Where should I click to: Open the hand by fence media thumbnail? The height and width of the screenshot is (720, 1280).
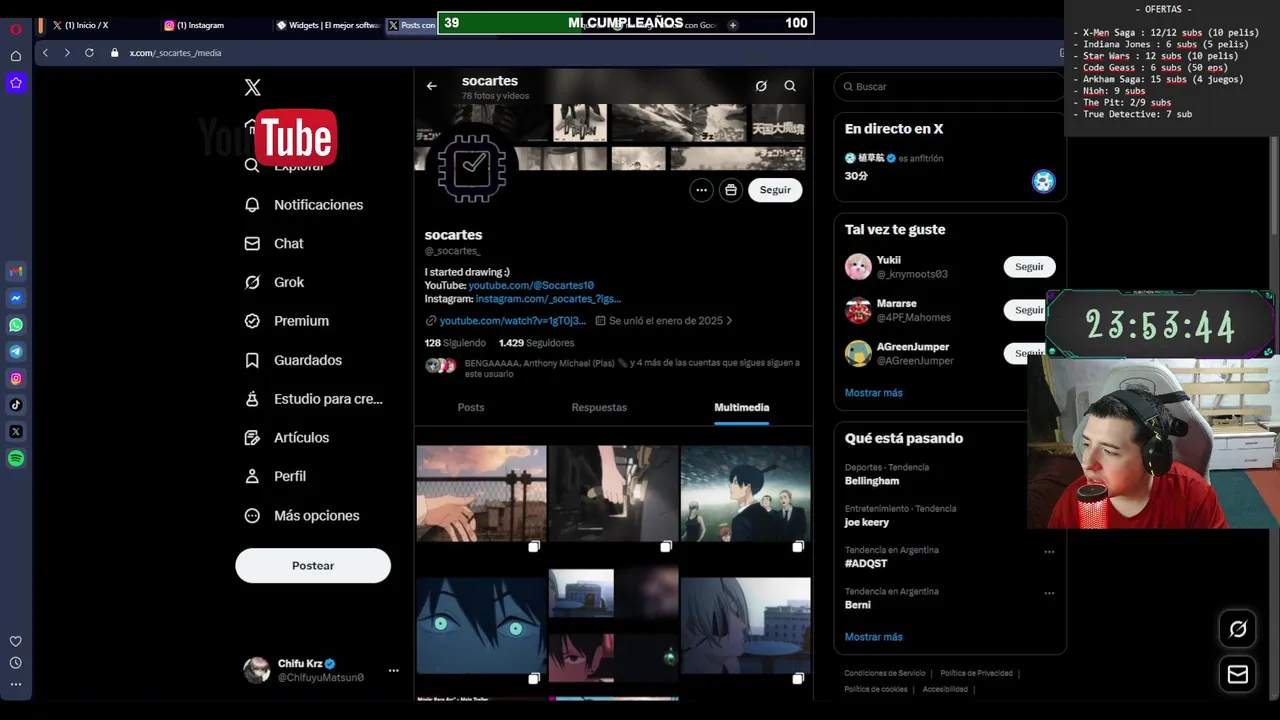tap(481, 494)
